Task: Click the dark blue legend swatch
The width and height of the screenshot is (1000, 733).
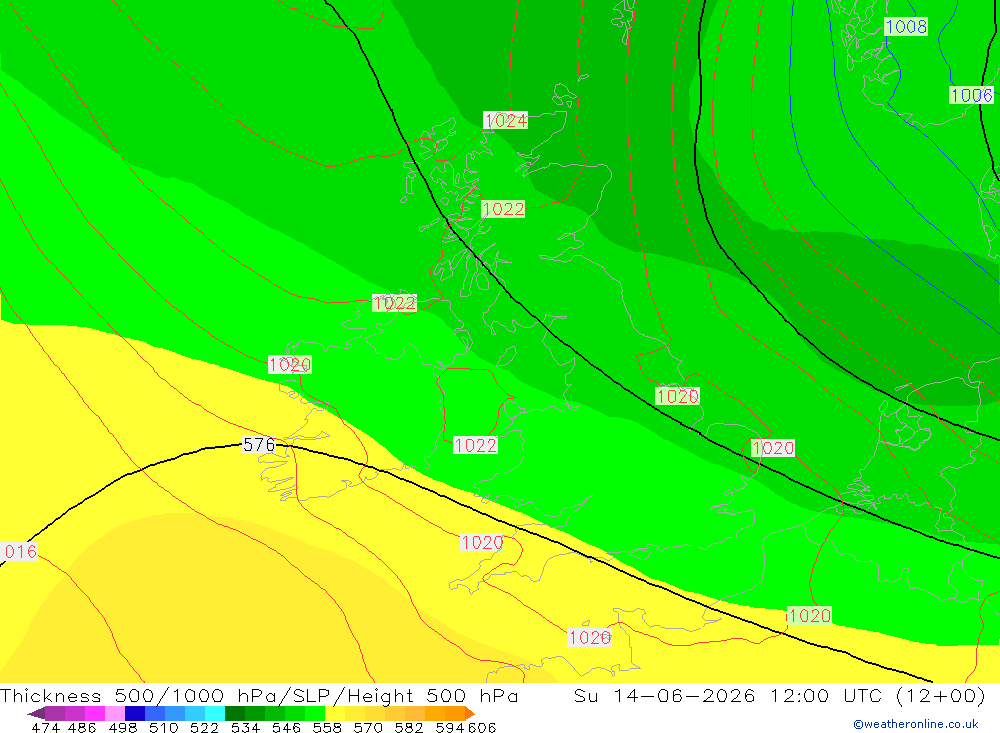Action: (x=135, y=713)
